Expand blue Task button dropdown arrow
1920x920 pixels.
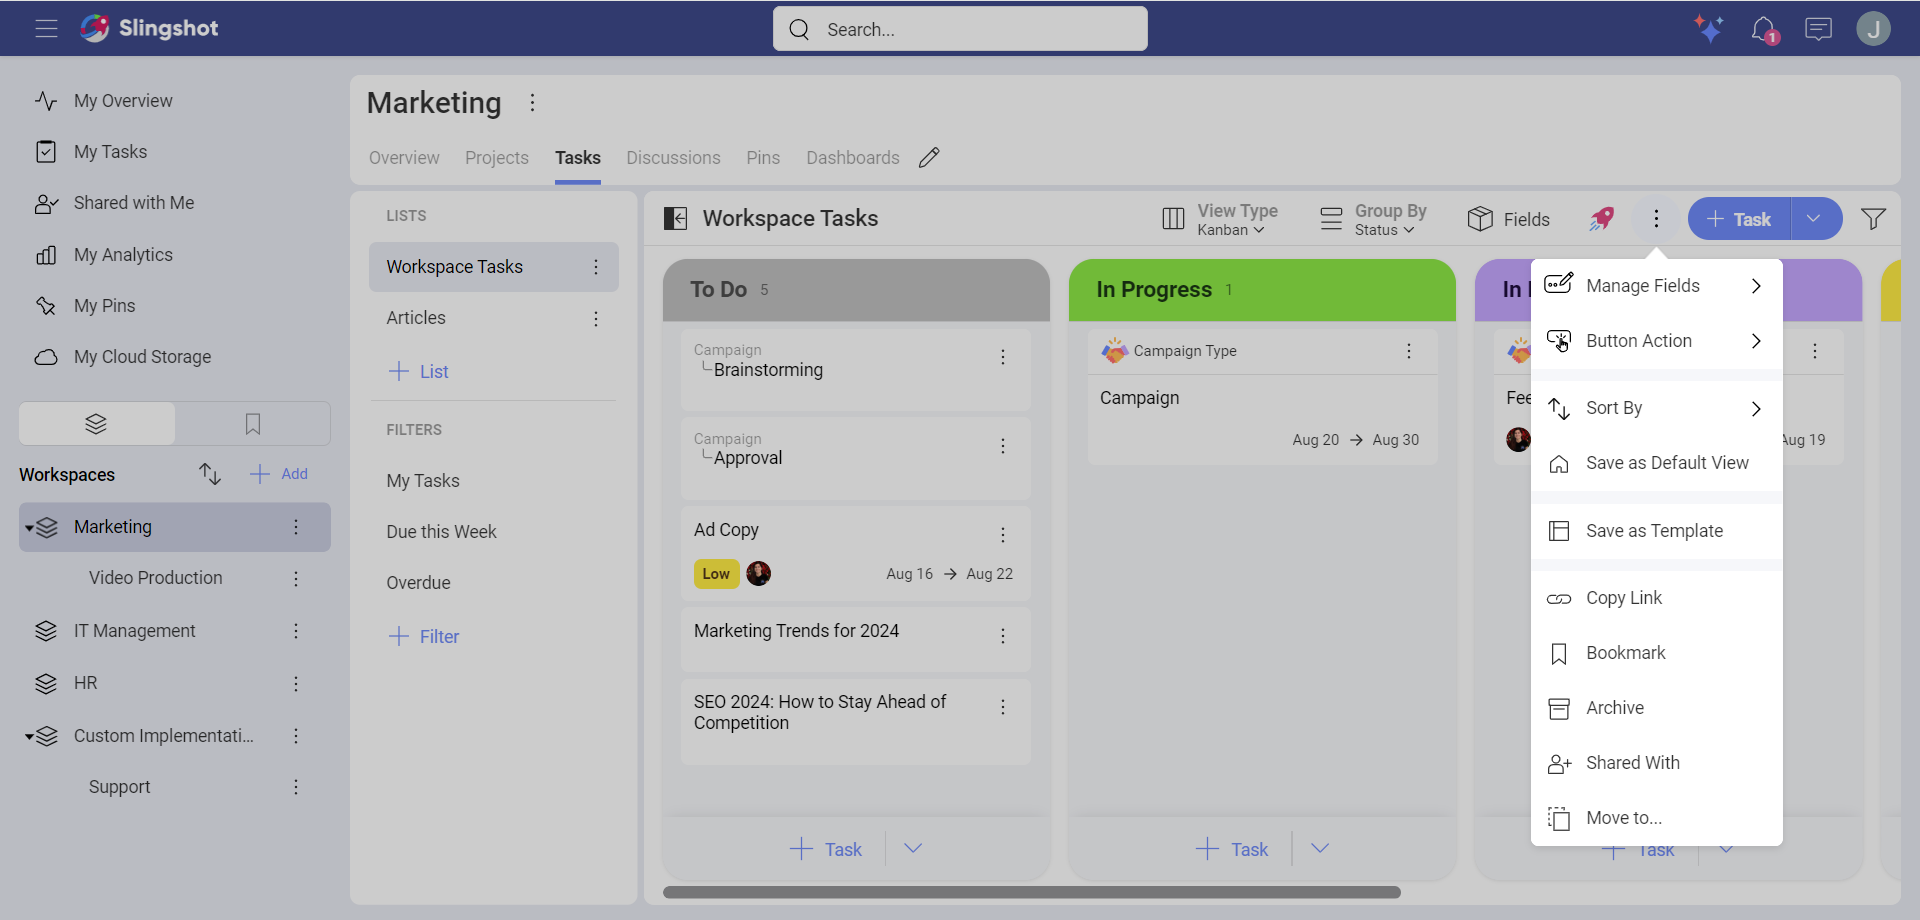[x=1814, y=219]
